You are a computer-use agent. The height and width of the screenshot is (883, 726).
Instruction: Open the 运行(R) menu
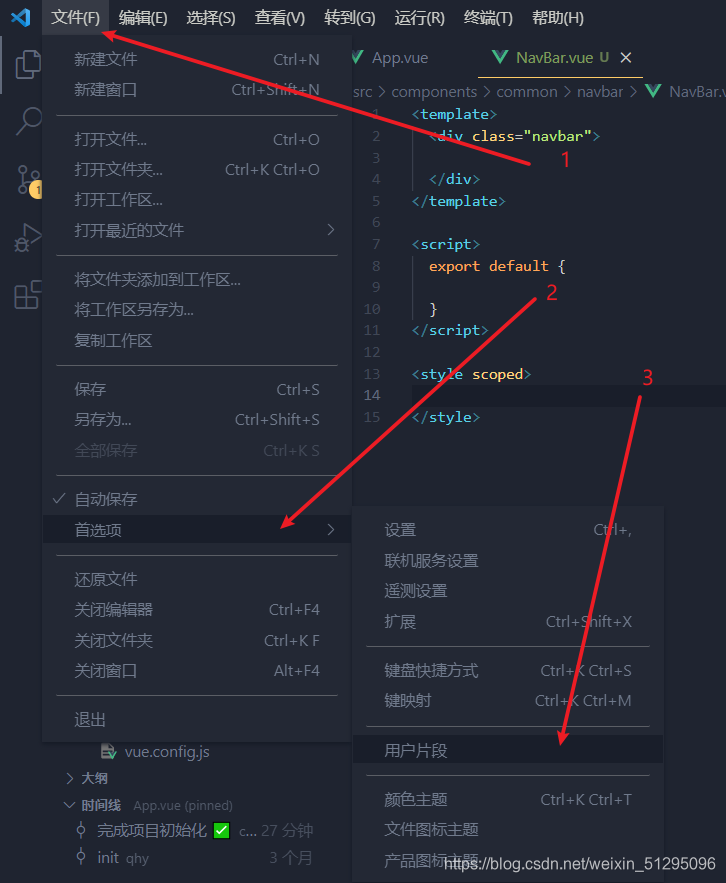coord(419,18)
